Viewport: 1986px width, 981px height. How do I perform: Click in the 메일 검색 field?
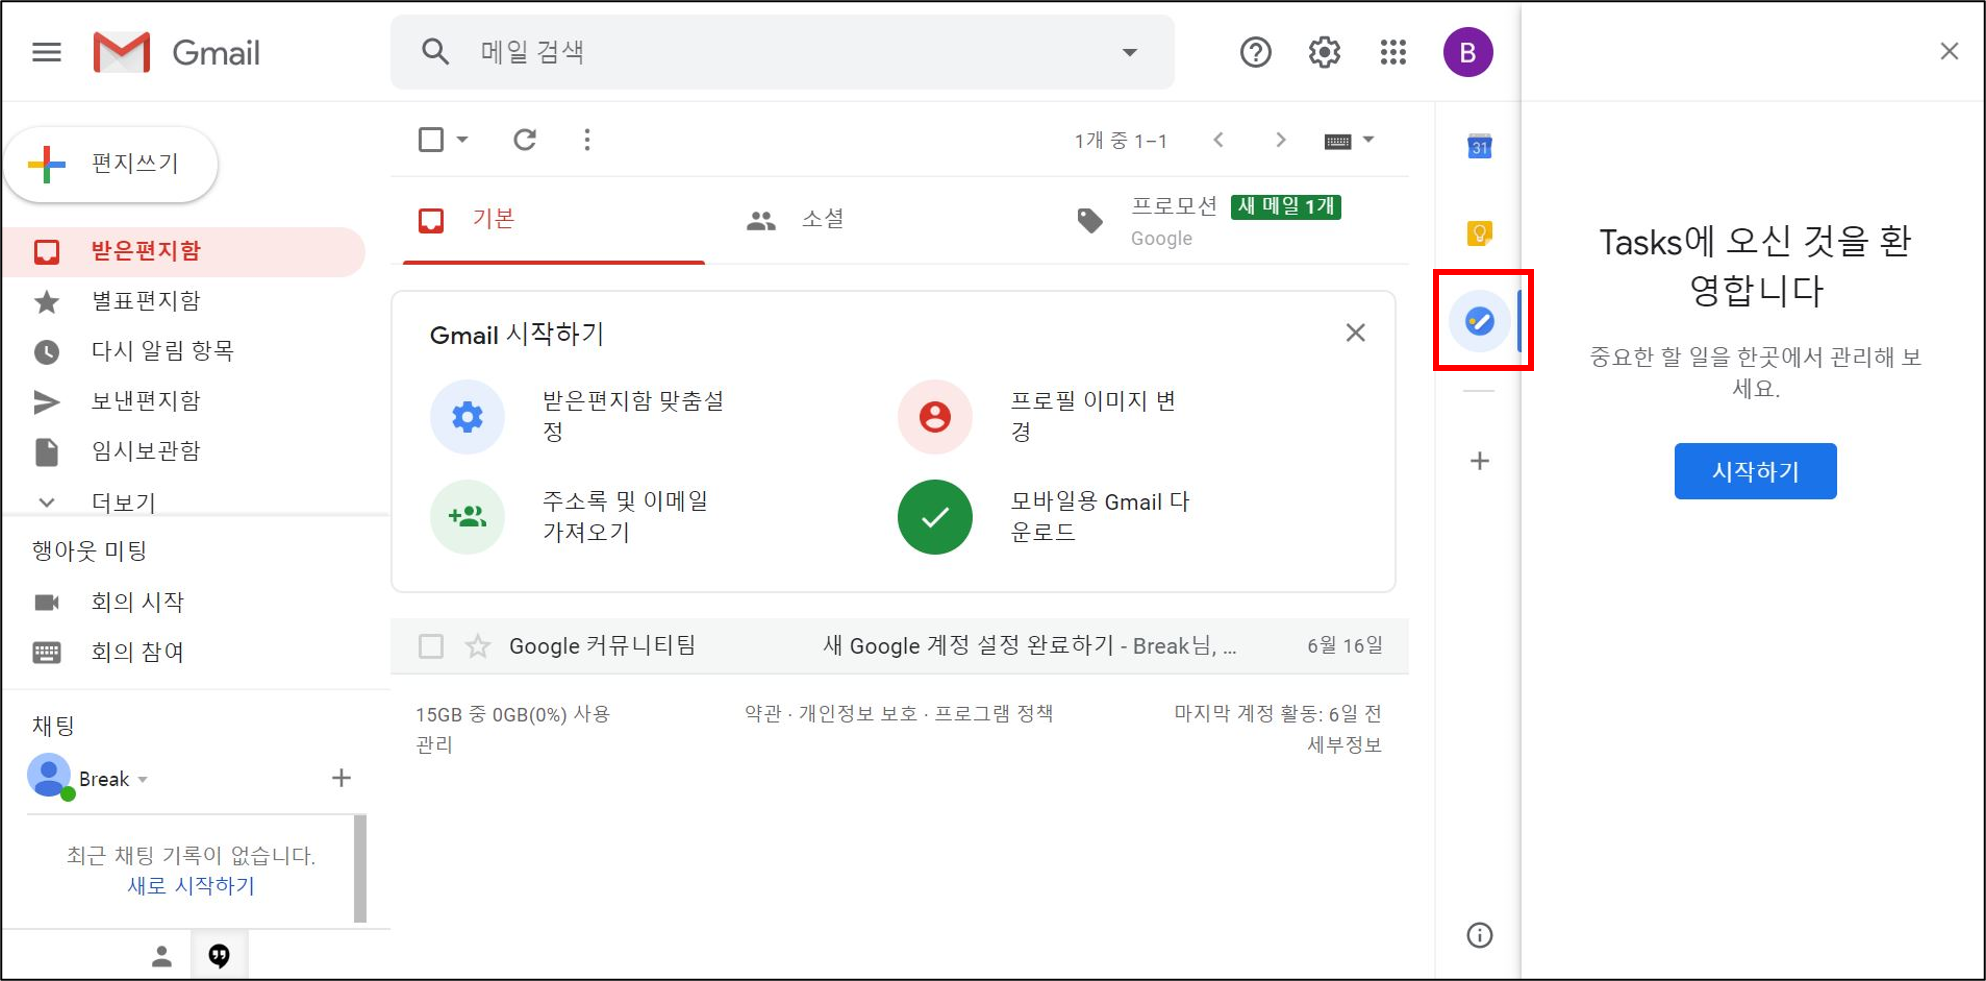[x=780, y=52]
